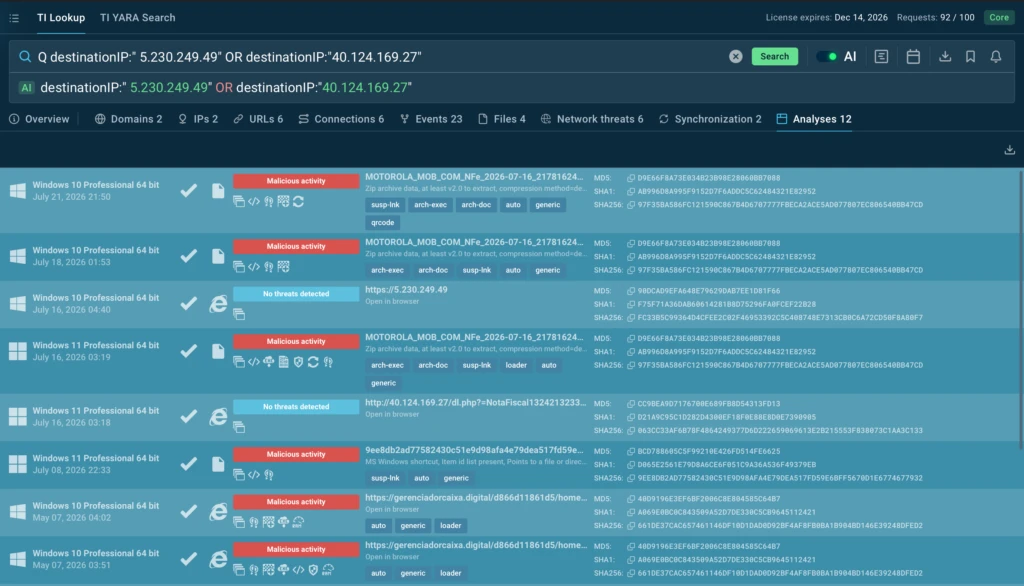Click Internet Explorer icon in May 07 04:02 row
The height and width of the screenshot is (586, 1024).
click(218, 512)
